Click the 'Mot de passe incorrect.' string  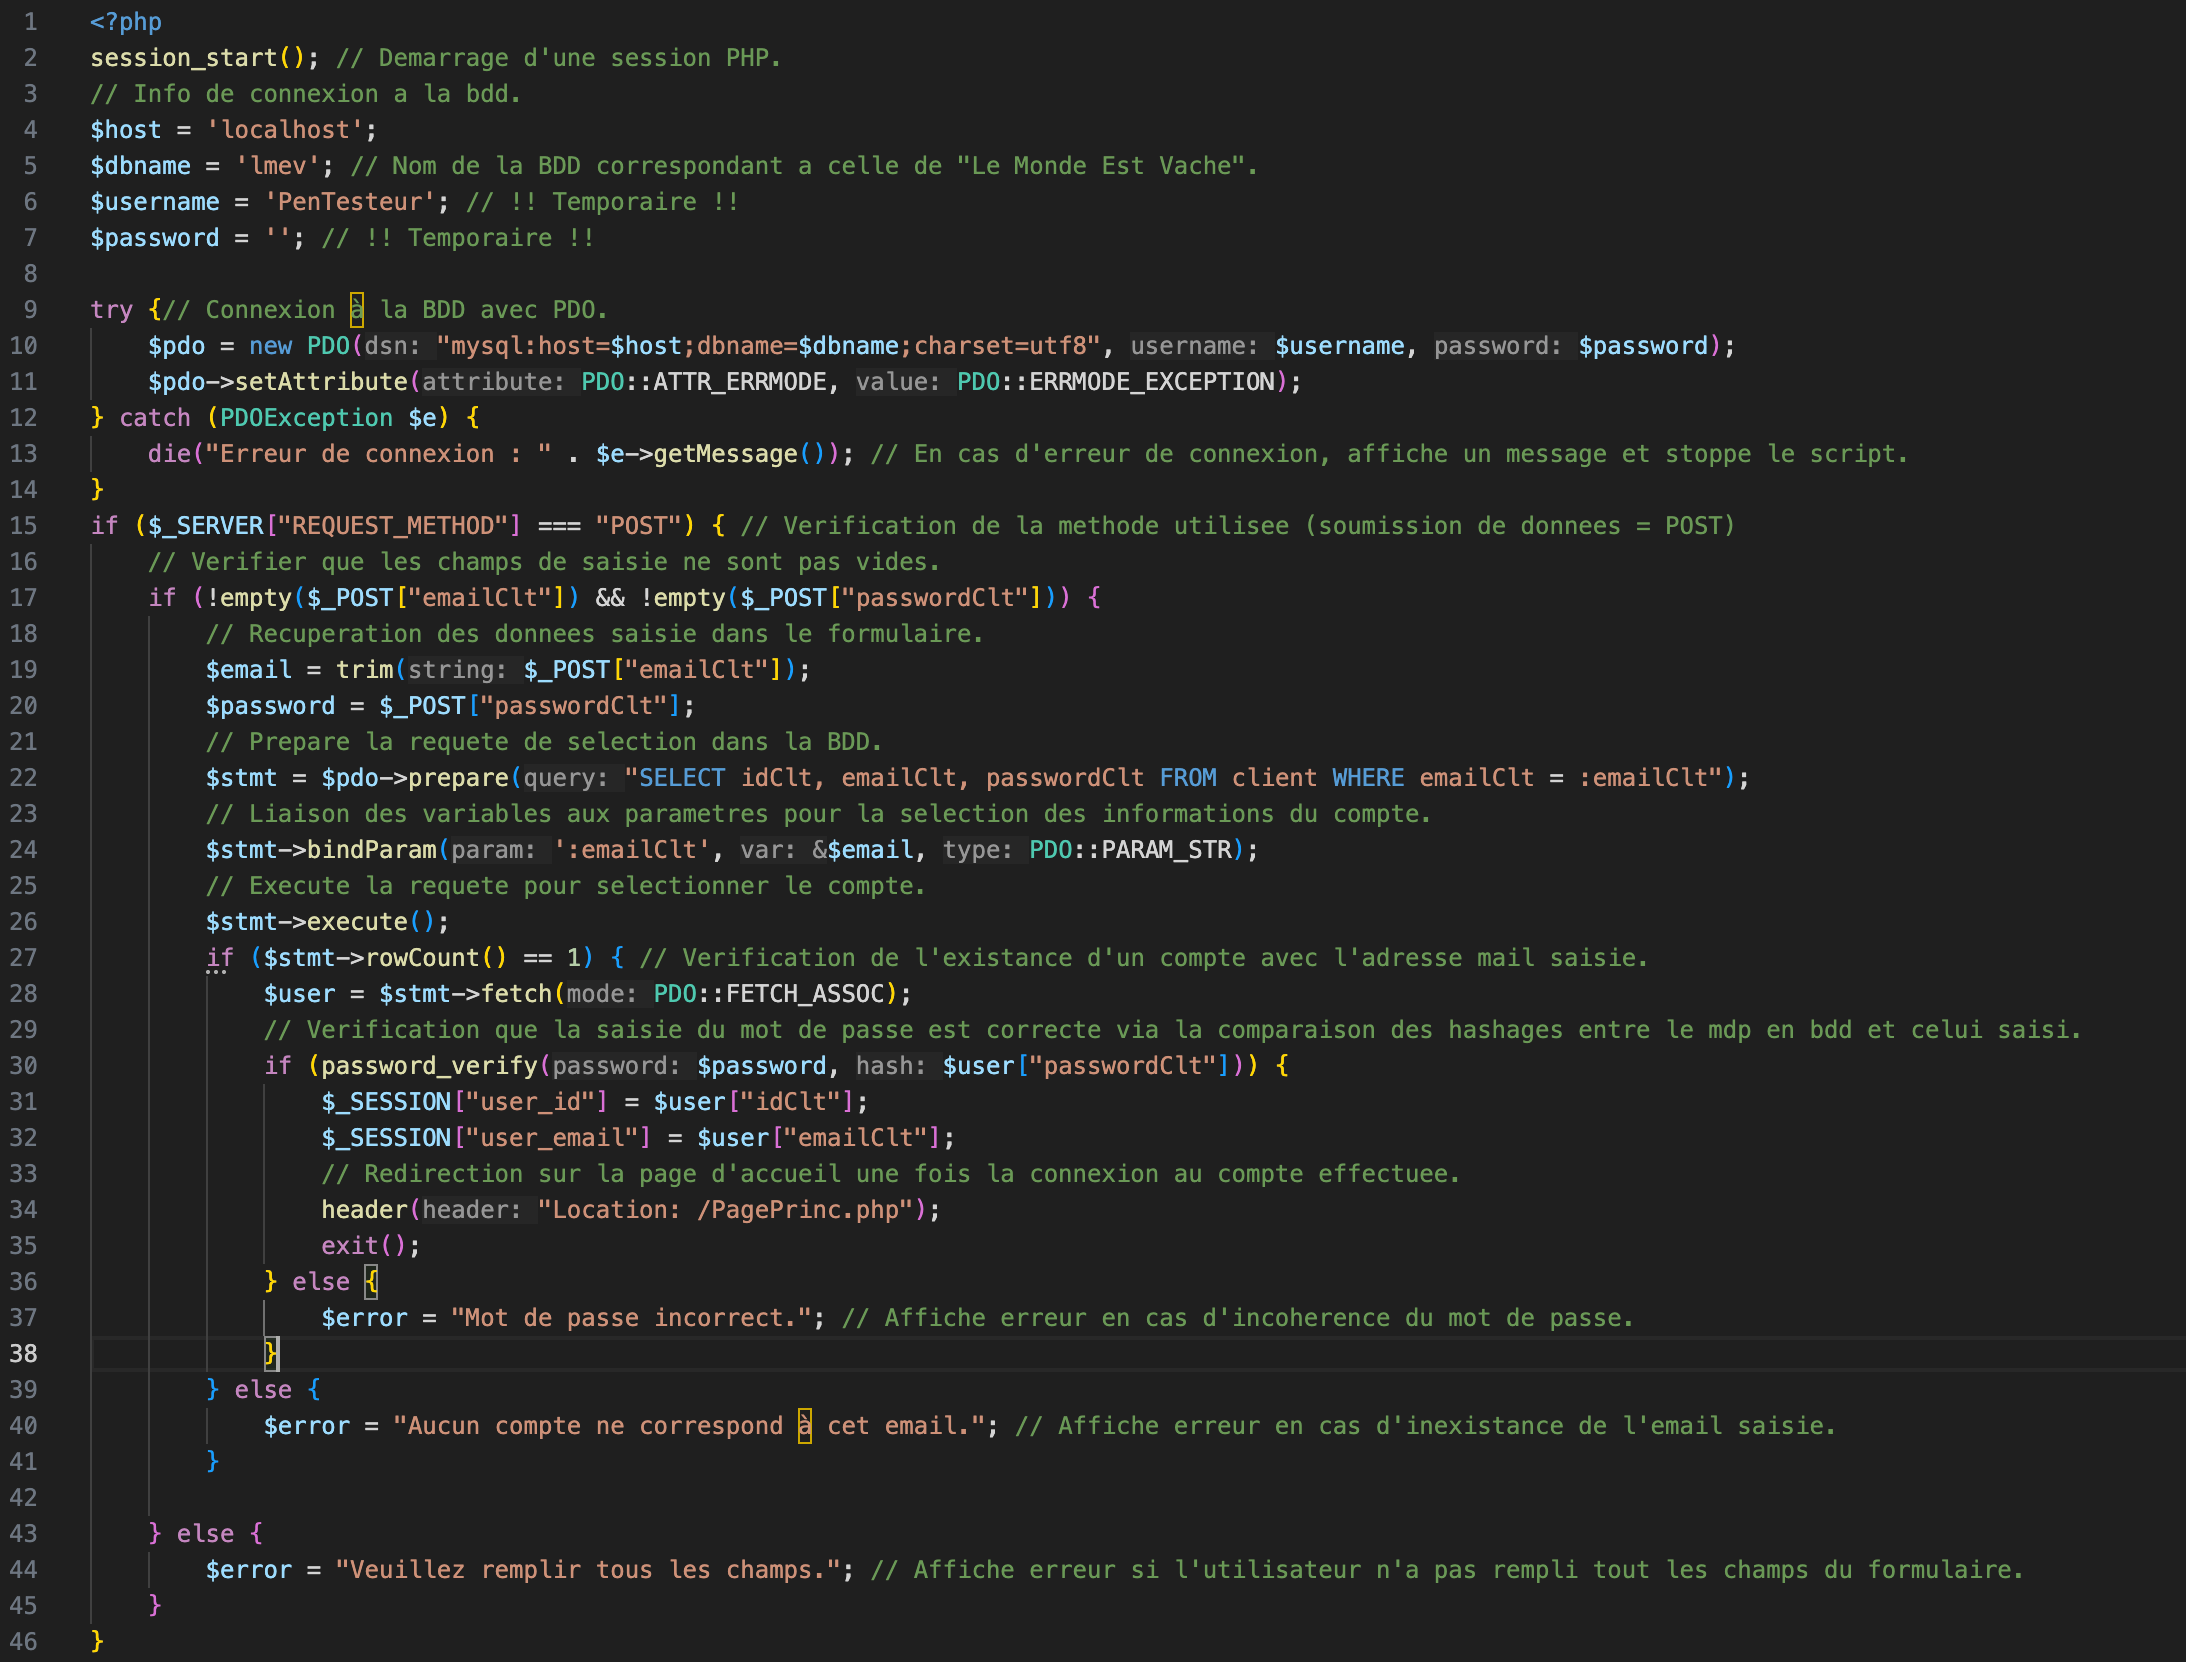tap(635, 1317)
